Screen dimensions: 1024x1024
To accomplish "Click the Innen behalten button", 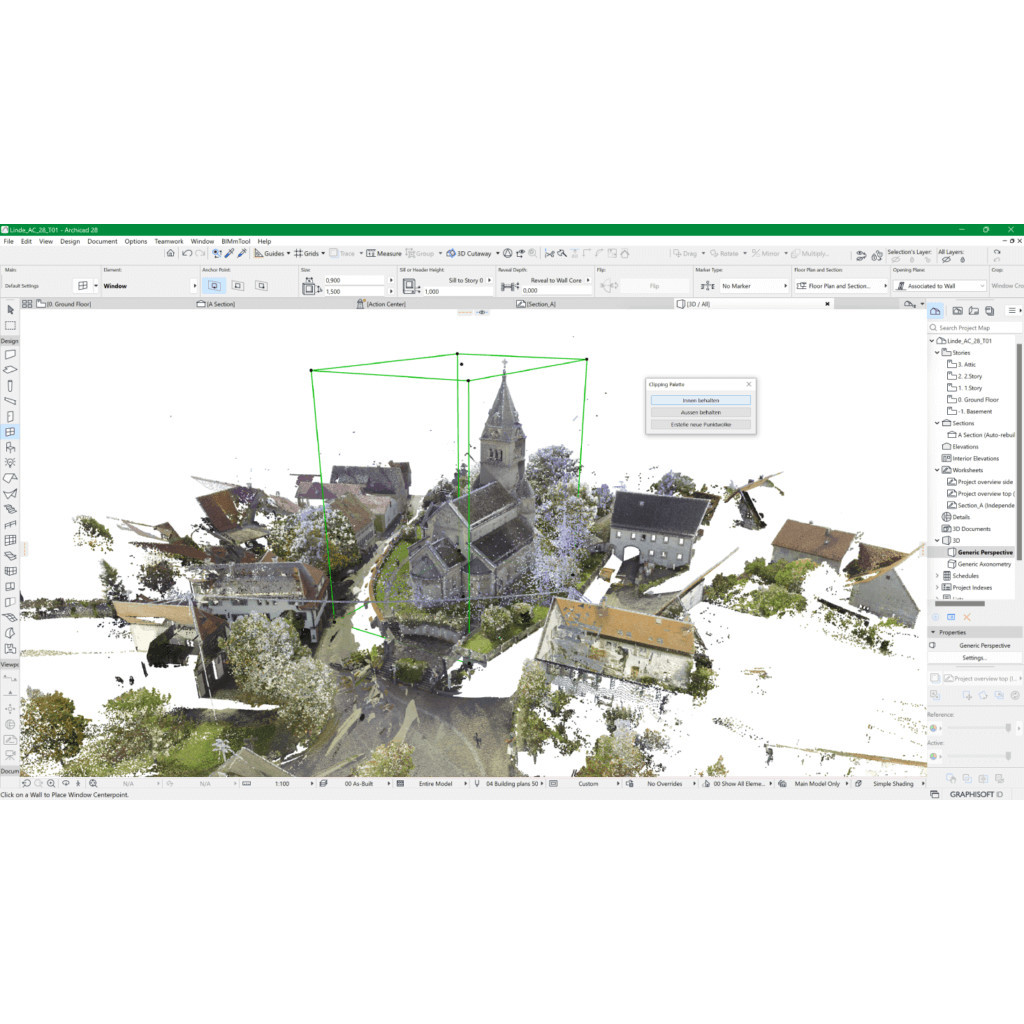I will 700,400.
